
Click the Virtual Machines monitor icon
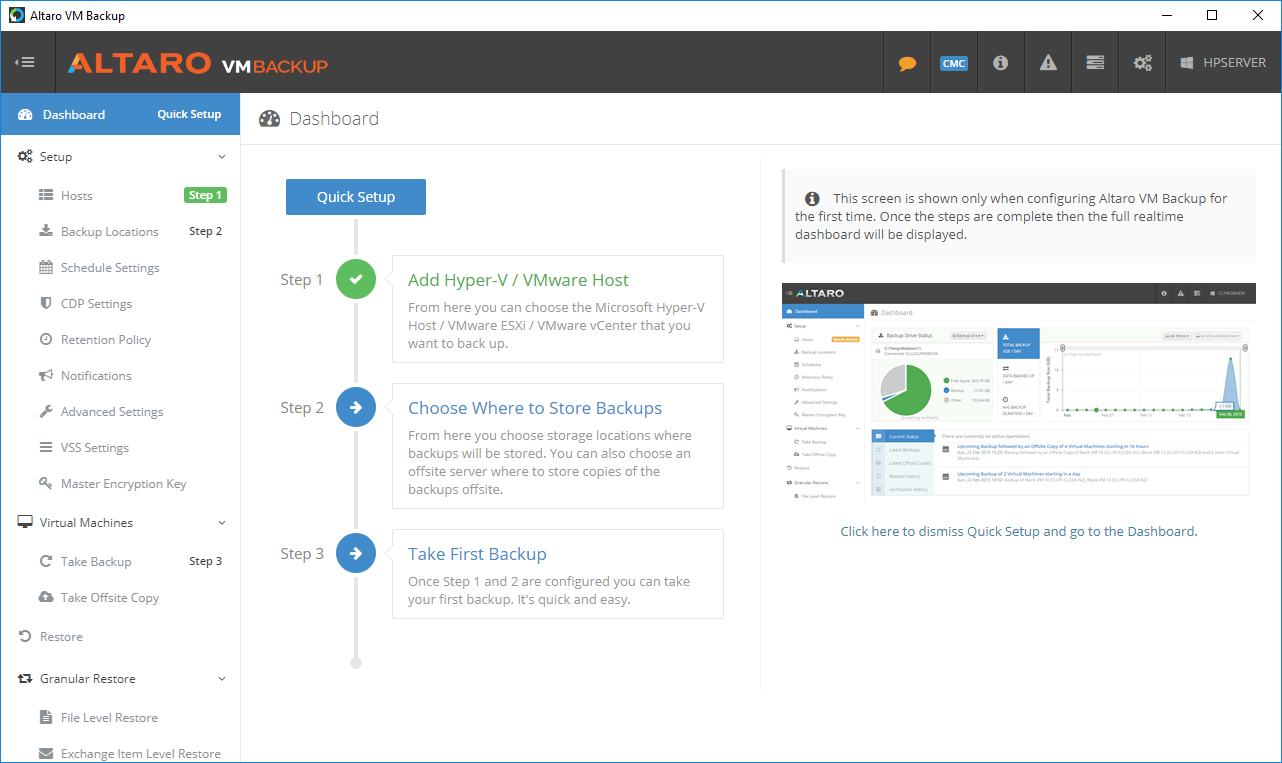pyautogui.click(x=25, y=522)
